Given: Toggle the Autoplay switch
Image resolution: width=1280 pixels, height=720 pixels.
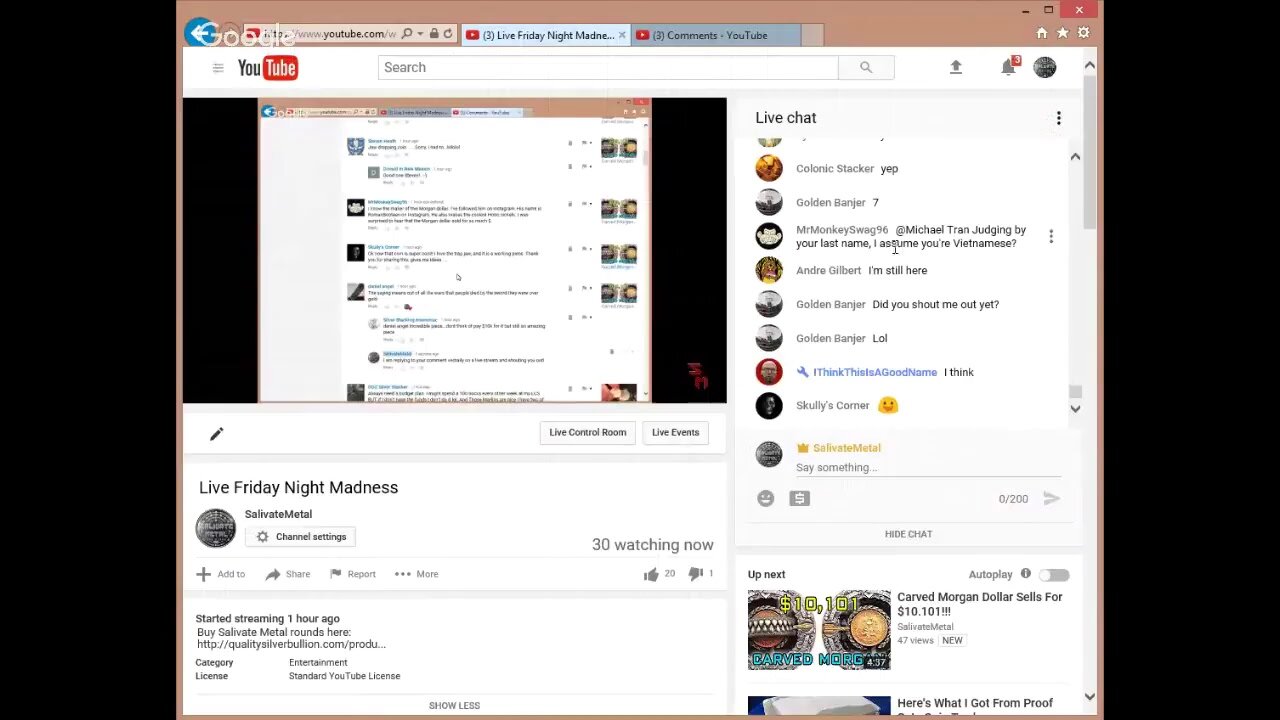Looking at the screenshot, I should (x=1054, y=575).
